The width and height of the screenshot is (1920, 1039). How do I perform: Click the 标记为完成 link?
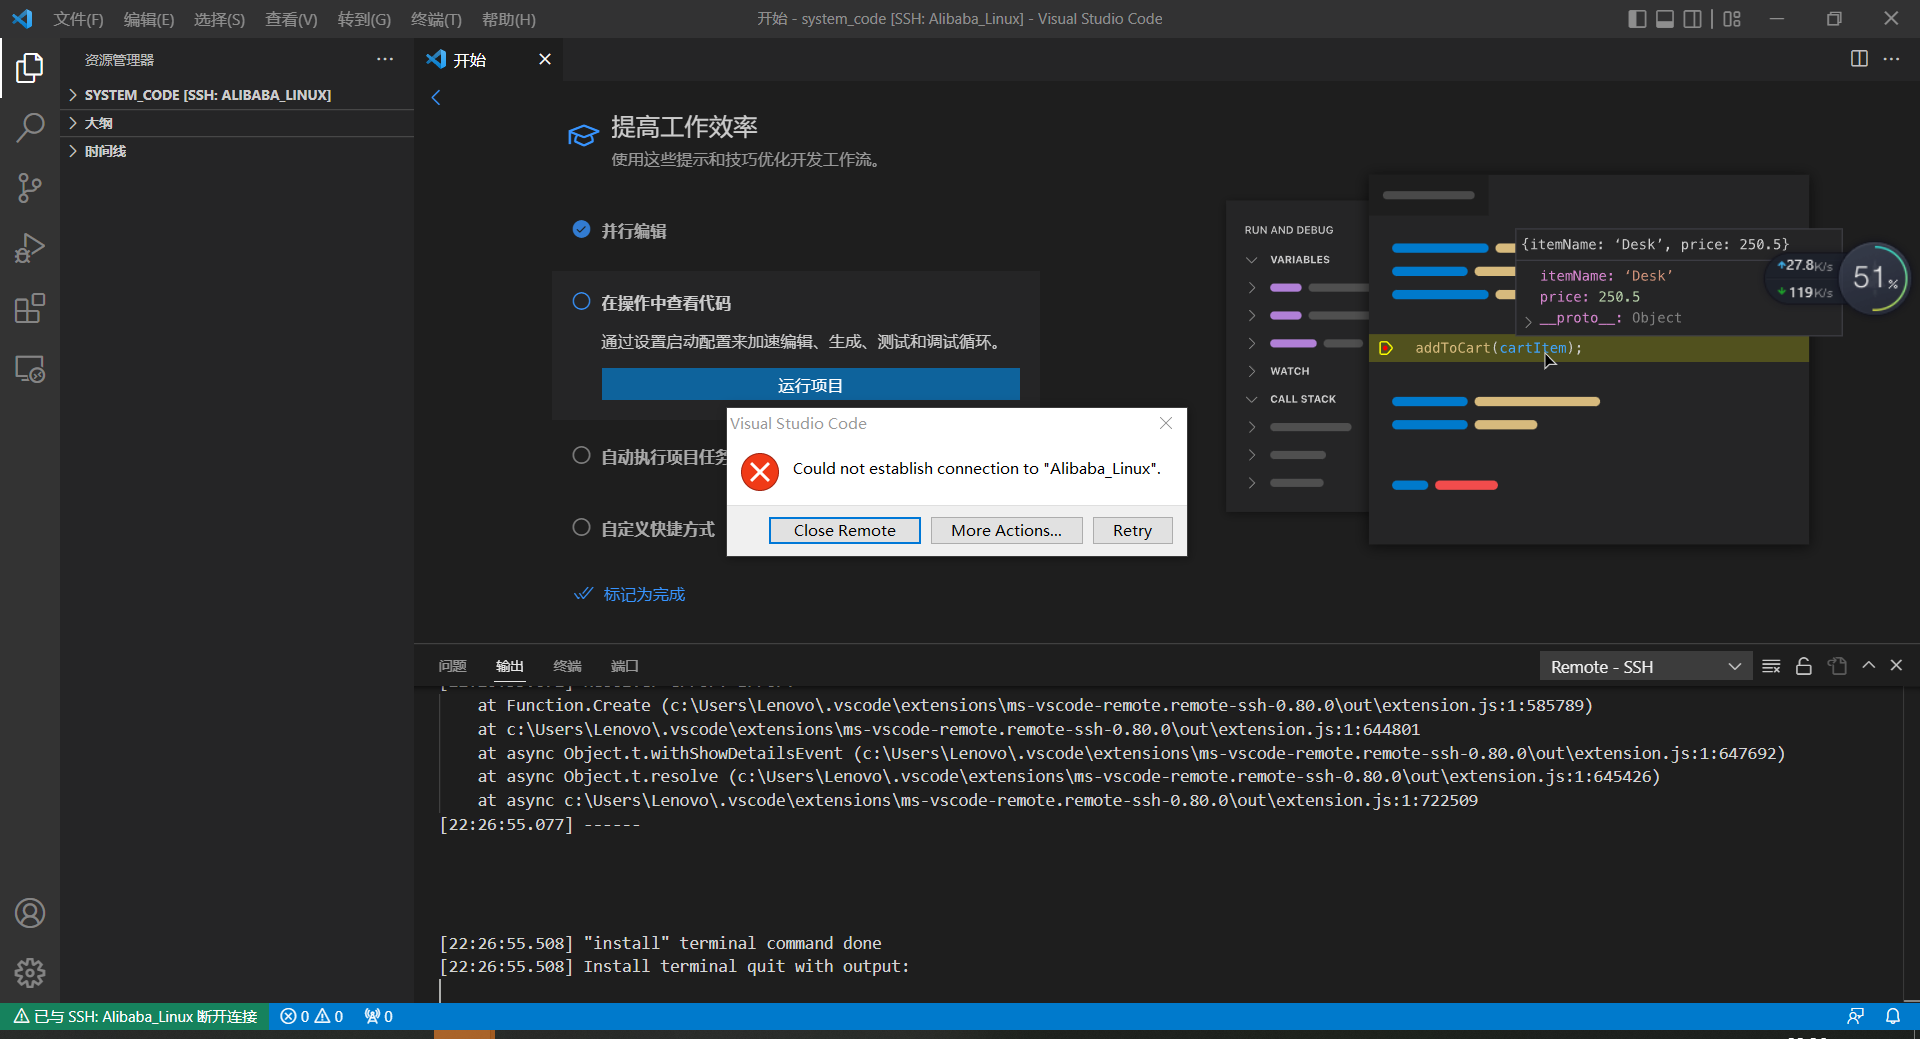pyautogui.click(x=643, y=594)
